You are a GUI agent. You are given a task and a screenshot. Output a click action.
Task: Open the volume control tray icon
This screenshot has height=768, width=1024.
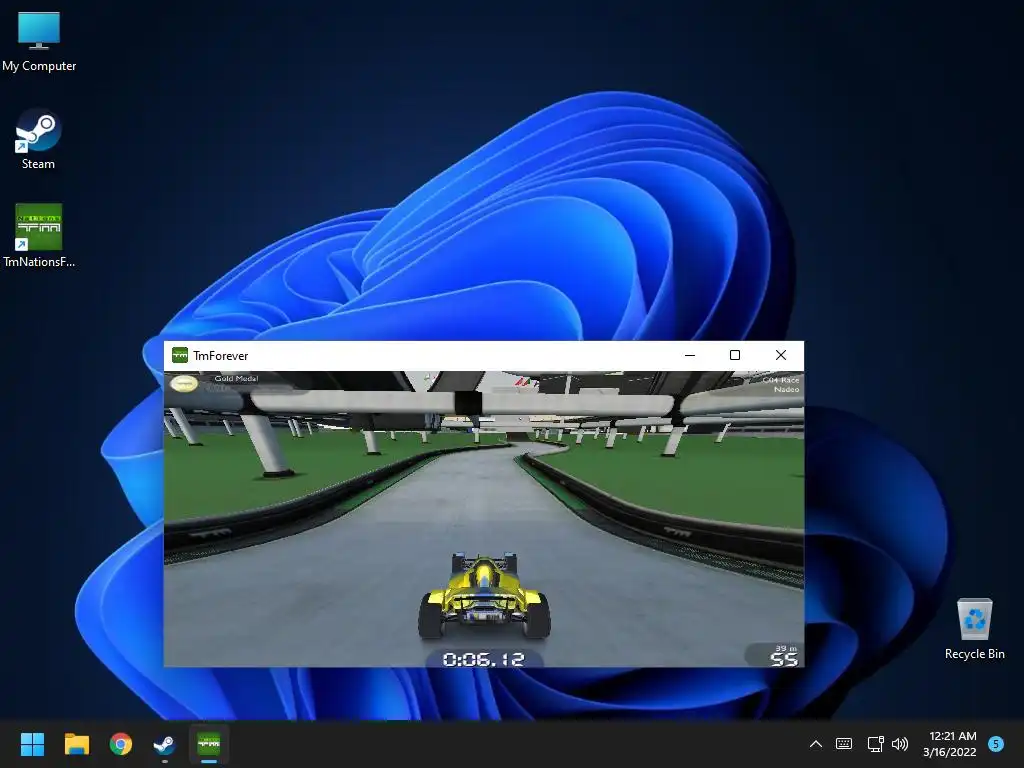tap(900, 744)
